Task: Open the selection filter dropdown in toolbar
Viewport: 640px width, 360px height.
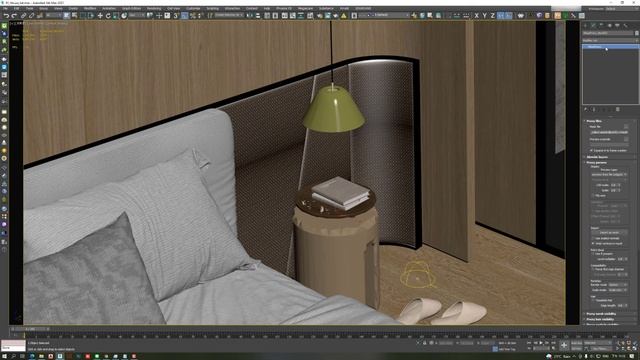Action: pos(54,16)
